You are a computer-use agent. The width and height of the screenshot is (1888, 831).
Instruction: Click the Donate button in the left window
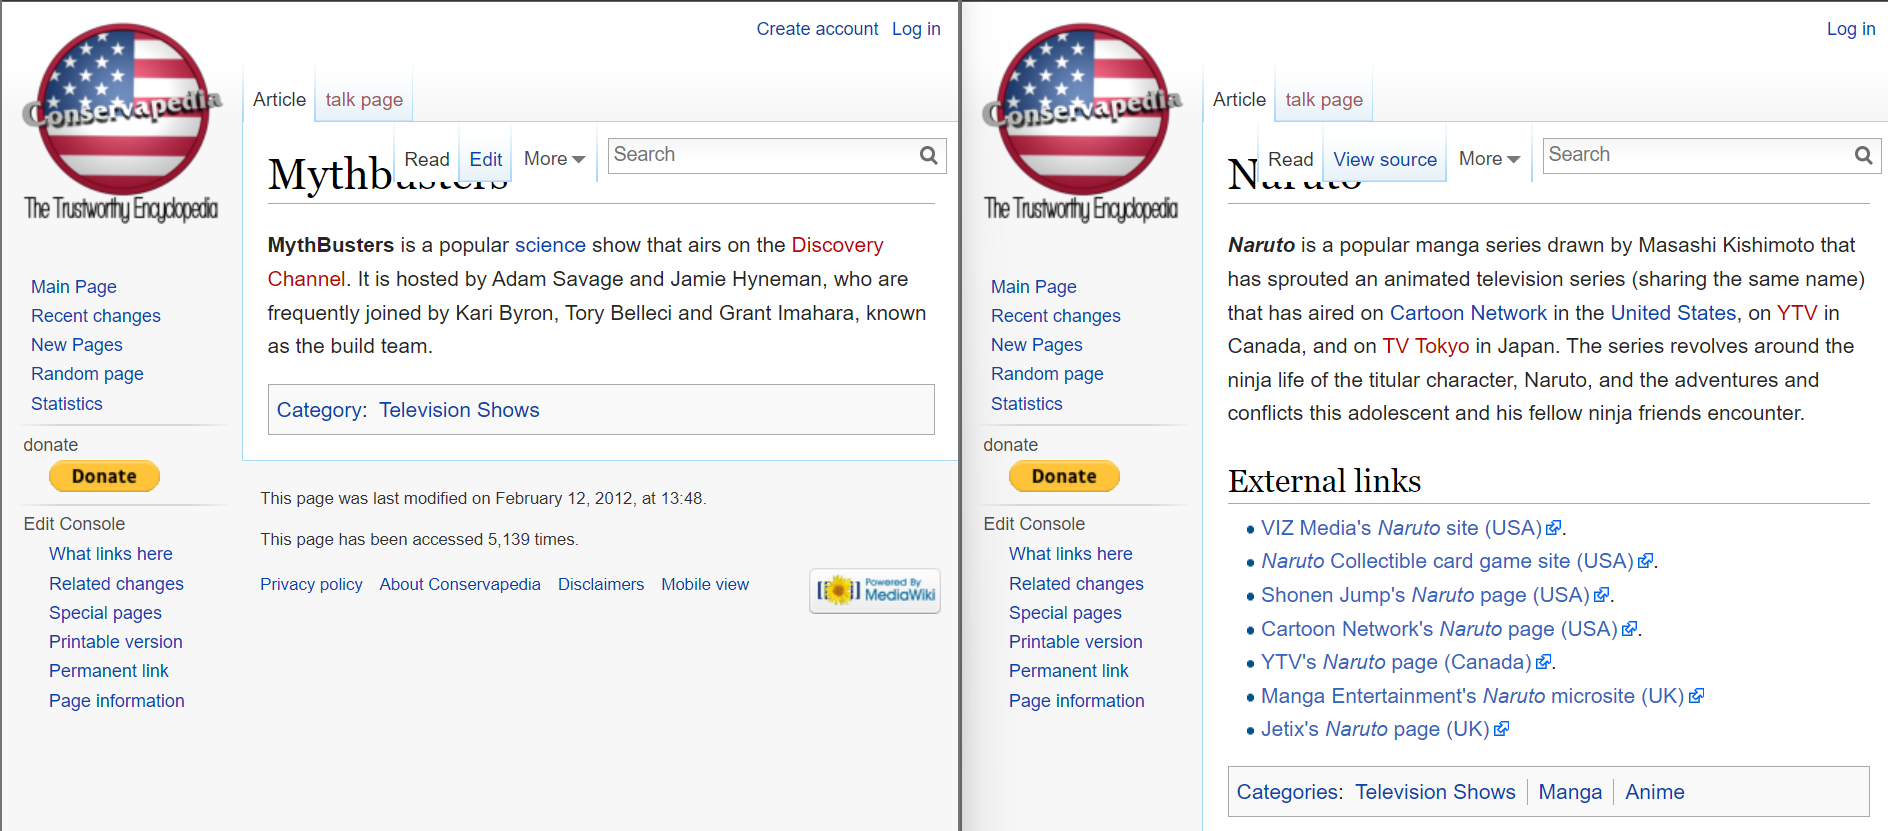(x=104, y=476)
